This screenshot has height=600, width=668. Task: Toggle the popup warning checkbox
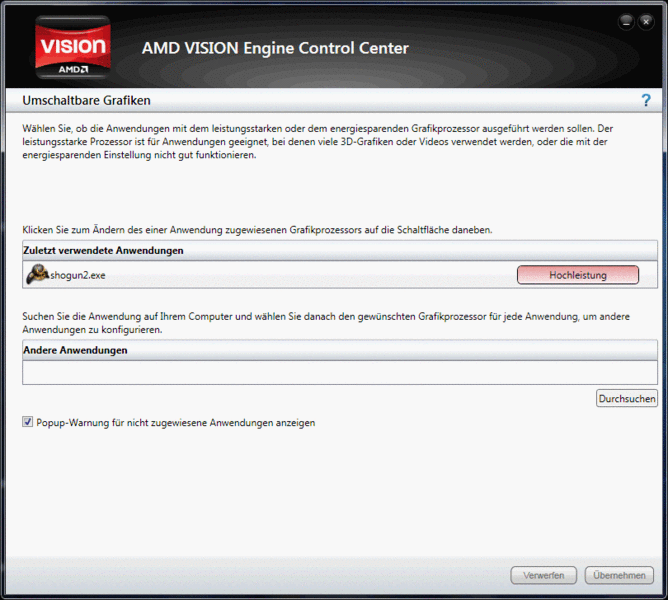[x=27, y=423]
